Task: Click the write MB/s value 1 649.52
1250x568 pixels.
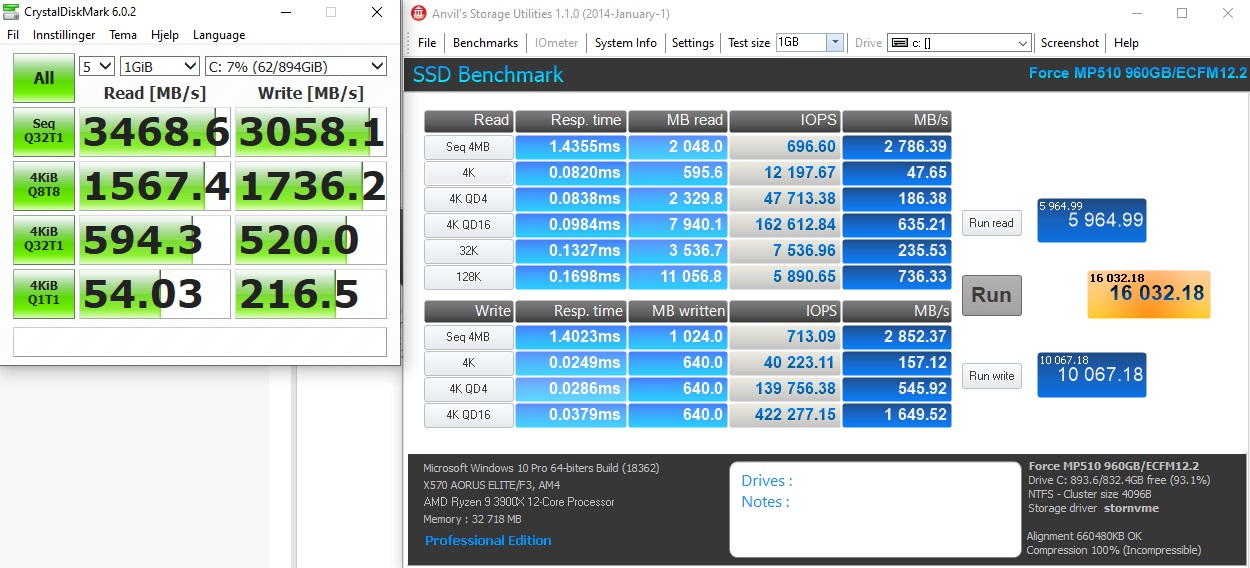Action: point(897,415)
